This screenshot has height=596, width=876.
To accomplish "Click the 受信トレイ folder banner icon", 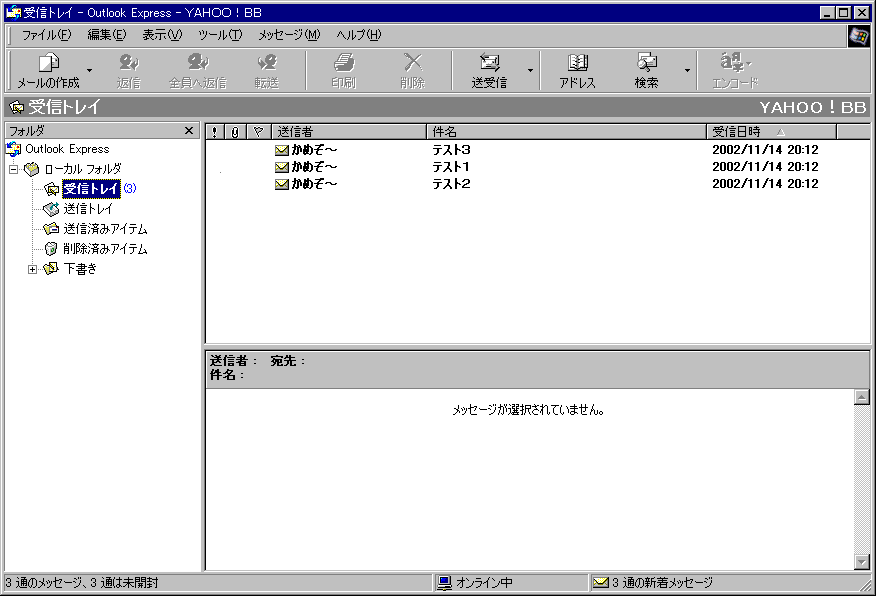I will [17, 107].
